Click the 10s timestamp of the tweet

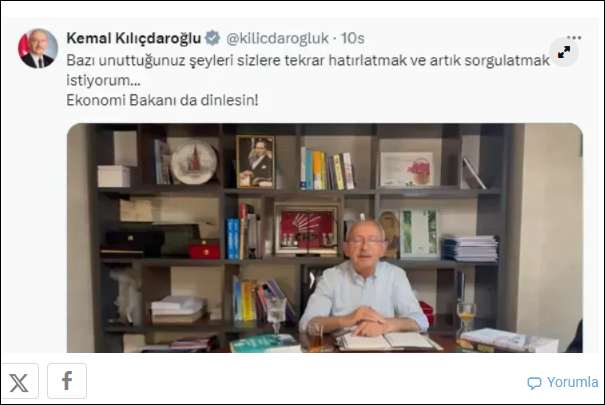(x=352, y=38)
